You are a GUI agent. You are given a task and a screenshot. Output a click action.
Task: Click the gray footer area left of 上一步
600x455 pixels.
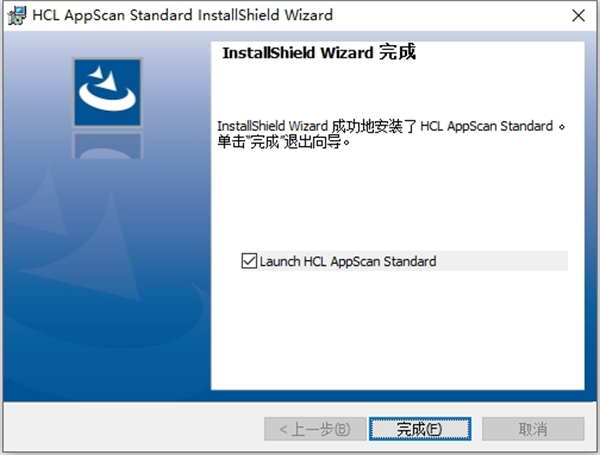[133, 429]
